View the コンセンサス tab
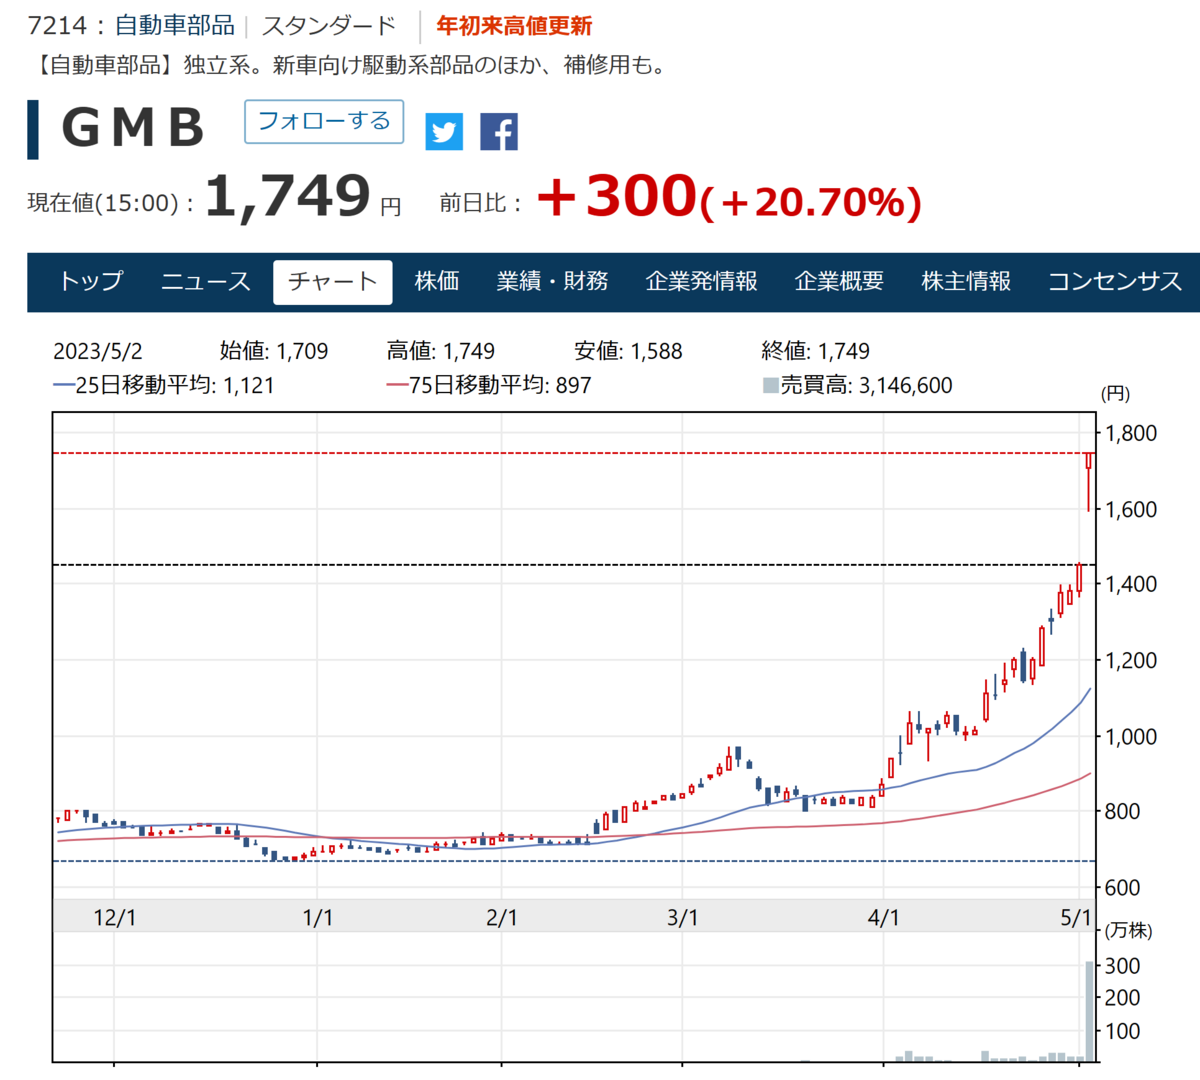 (1115, 282)
